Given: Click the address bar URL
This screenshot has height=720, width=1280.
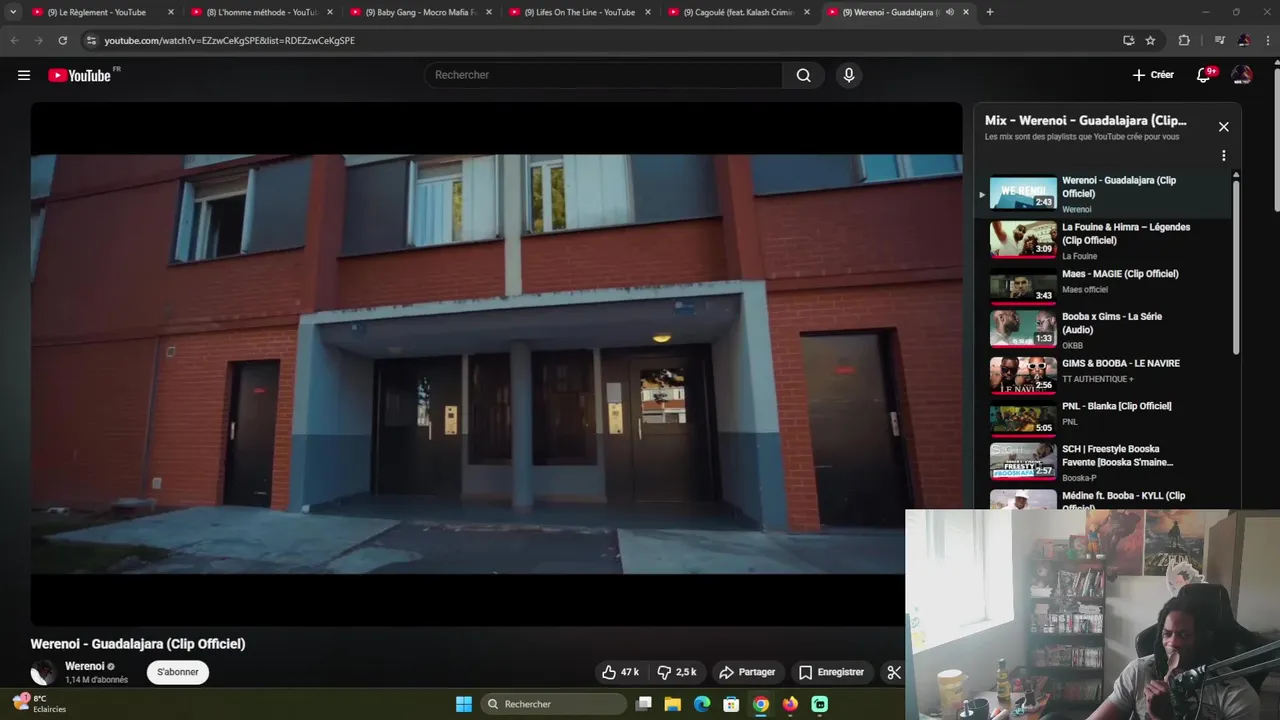Looking at the screenshot, I should (230, 40).
